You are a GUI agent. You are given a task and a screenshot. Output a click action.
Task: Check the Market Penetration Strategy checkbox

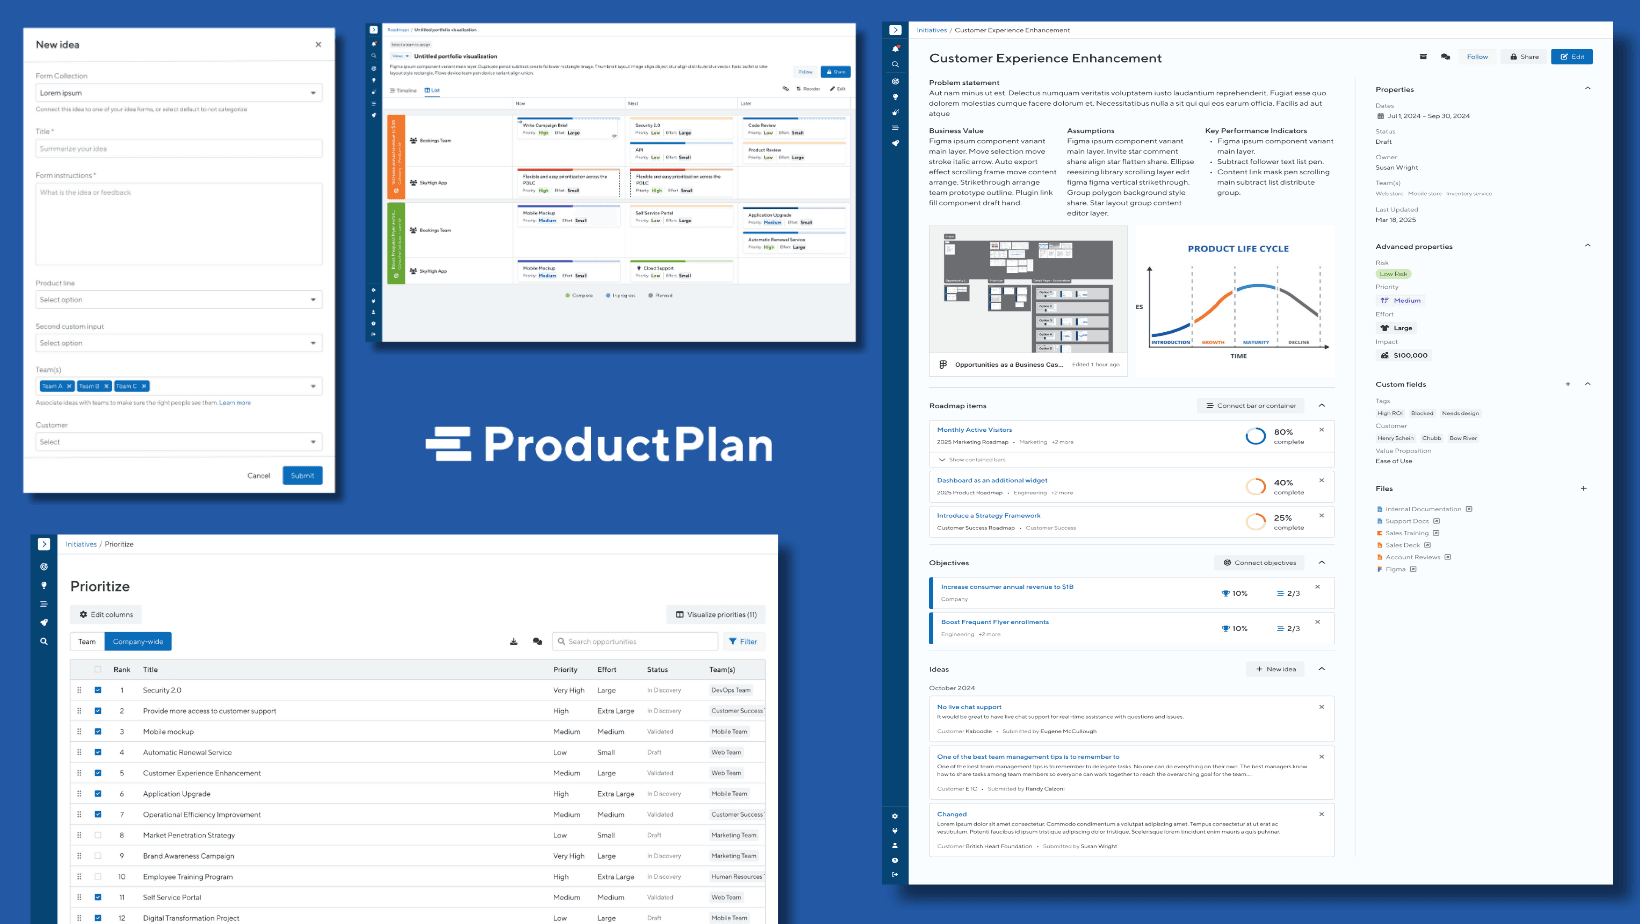(x=98, y=835)
